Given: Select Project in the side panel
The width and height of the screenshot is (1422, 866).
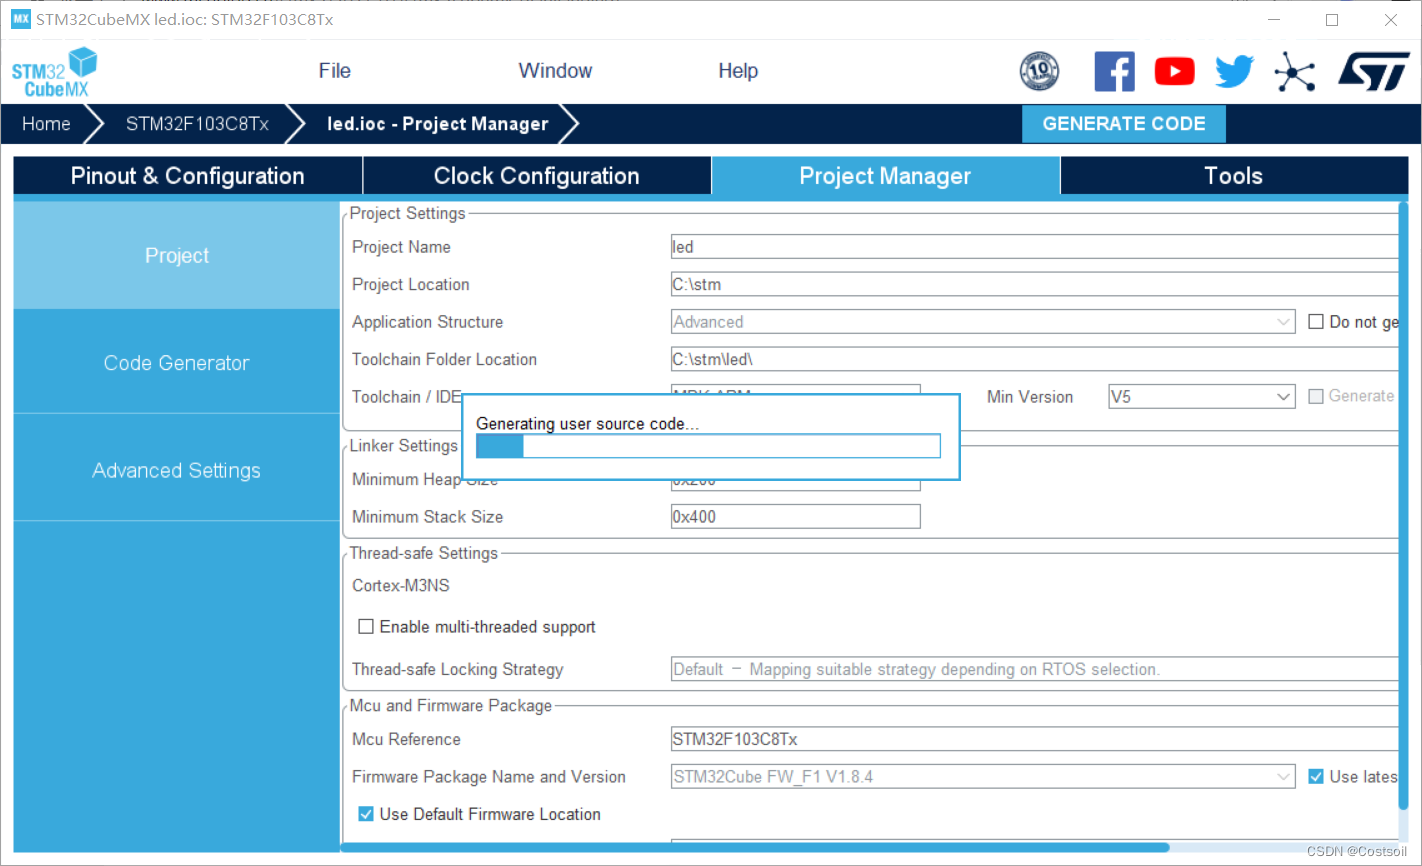Looking at the screenshot, I should (177, 255).
